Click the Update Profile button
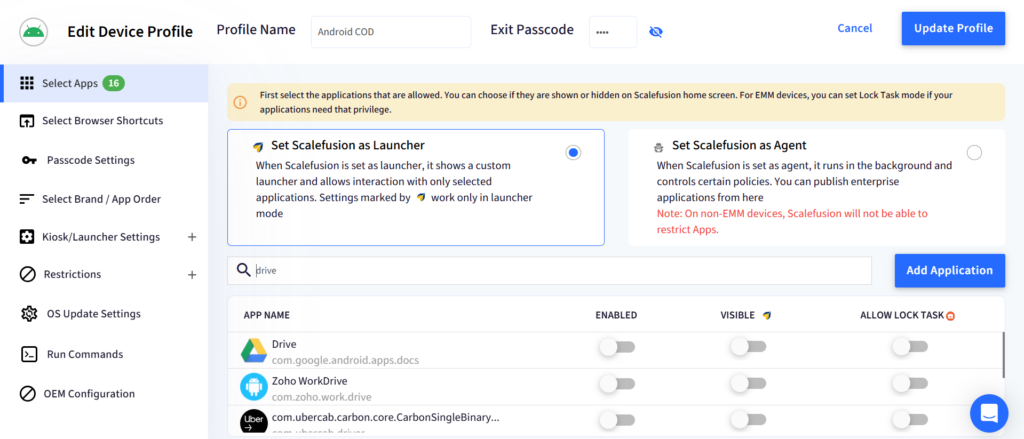 coord(953,28)
